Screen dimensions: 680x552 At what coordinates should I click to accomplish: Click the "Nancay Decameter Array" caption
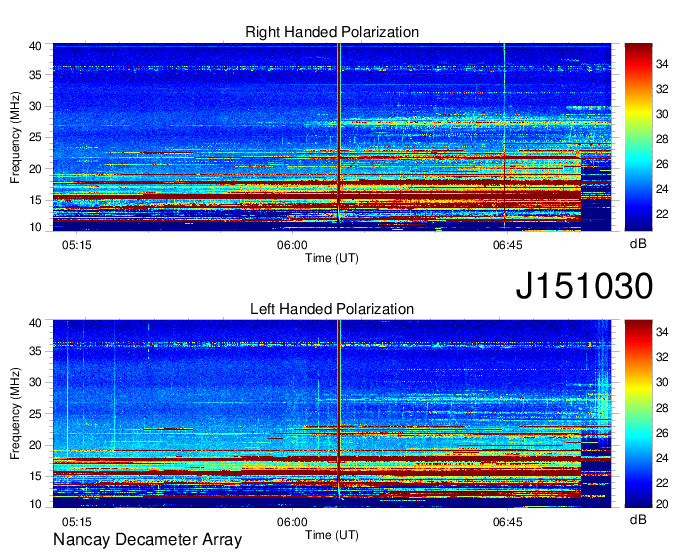click(x=147, y=540)
